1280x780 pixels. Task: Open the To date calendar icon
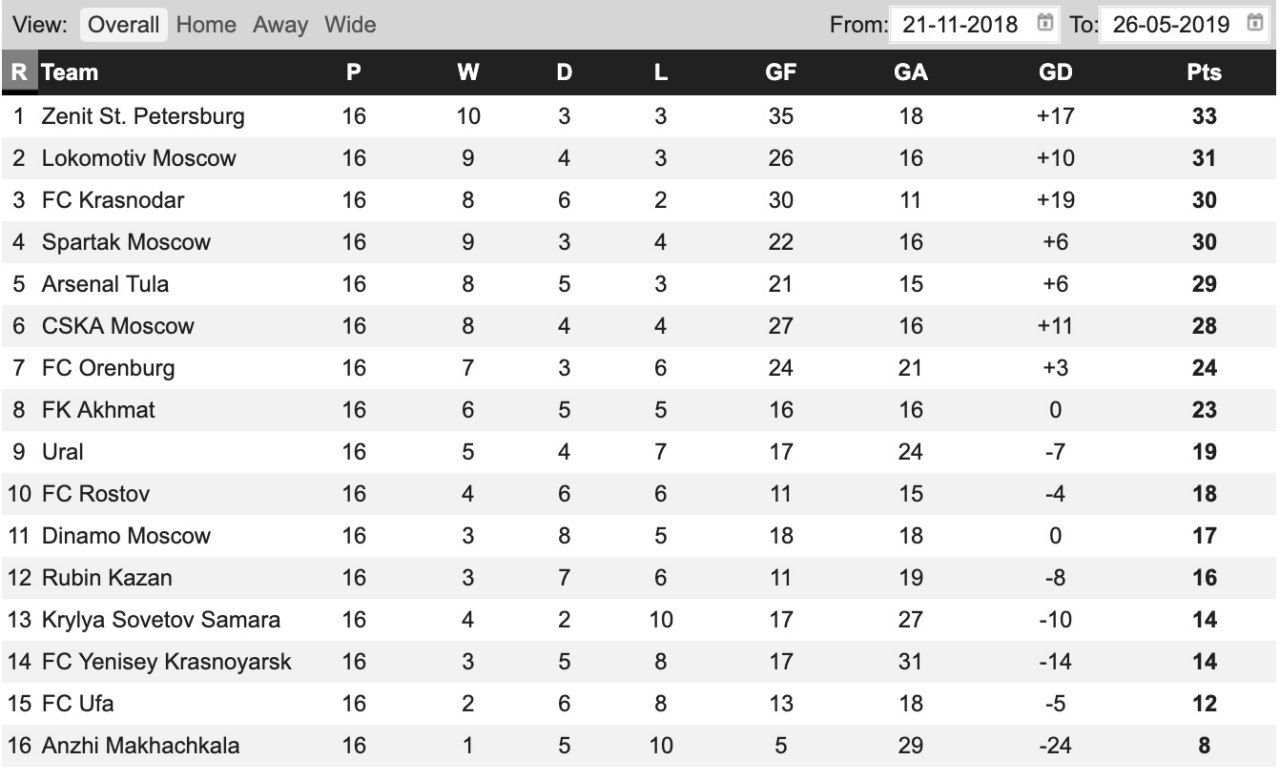[x=1255, y=23]
